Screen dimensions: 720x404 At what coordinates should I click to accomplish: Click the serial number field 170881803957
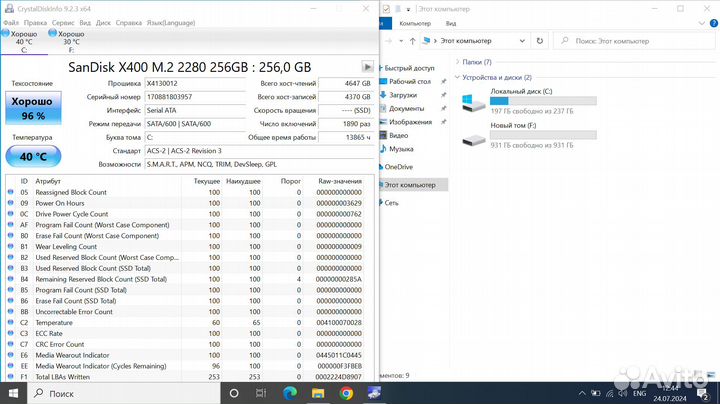tap(196, 97)
